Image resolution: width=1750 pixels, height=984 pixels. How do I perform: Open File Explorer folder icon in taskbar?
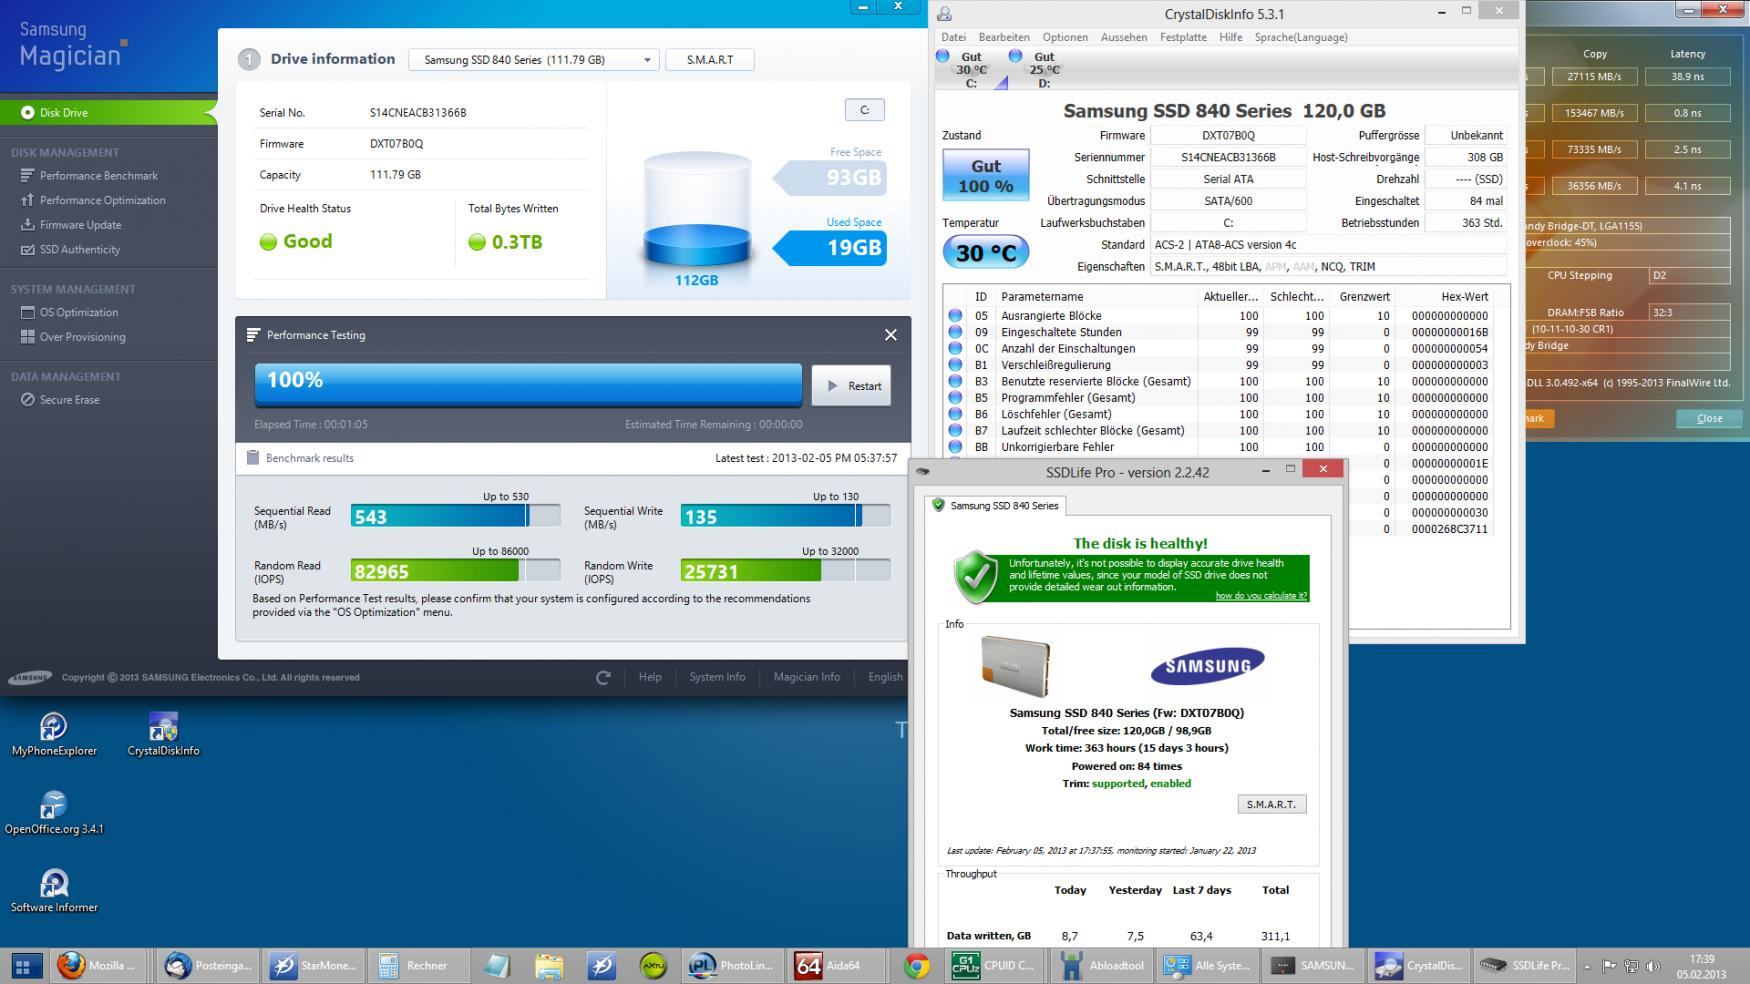click(549, 966)
